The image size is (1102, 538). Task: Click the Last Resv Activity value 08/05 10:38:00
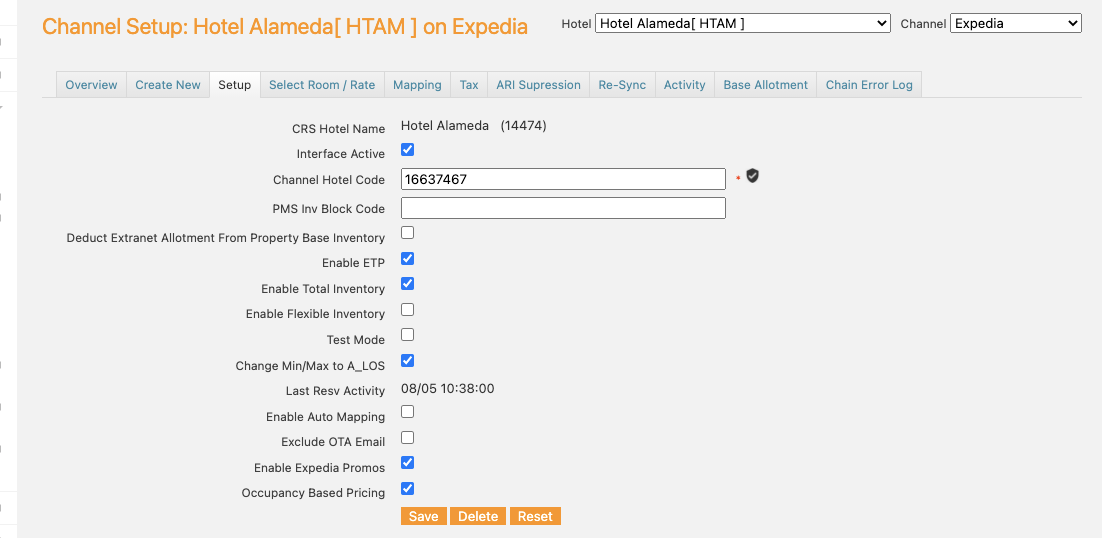click(448, 388)
